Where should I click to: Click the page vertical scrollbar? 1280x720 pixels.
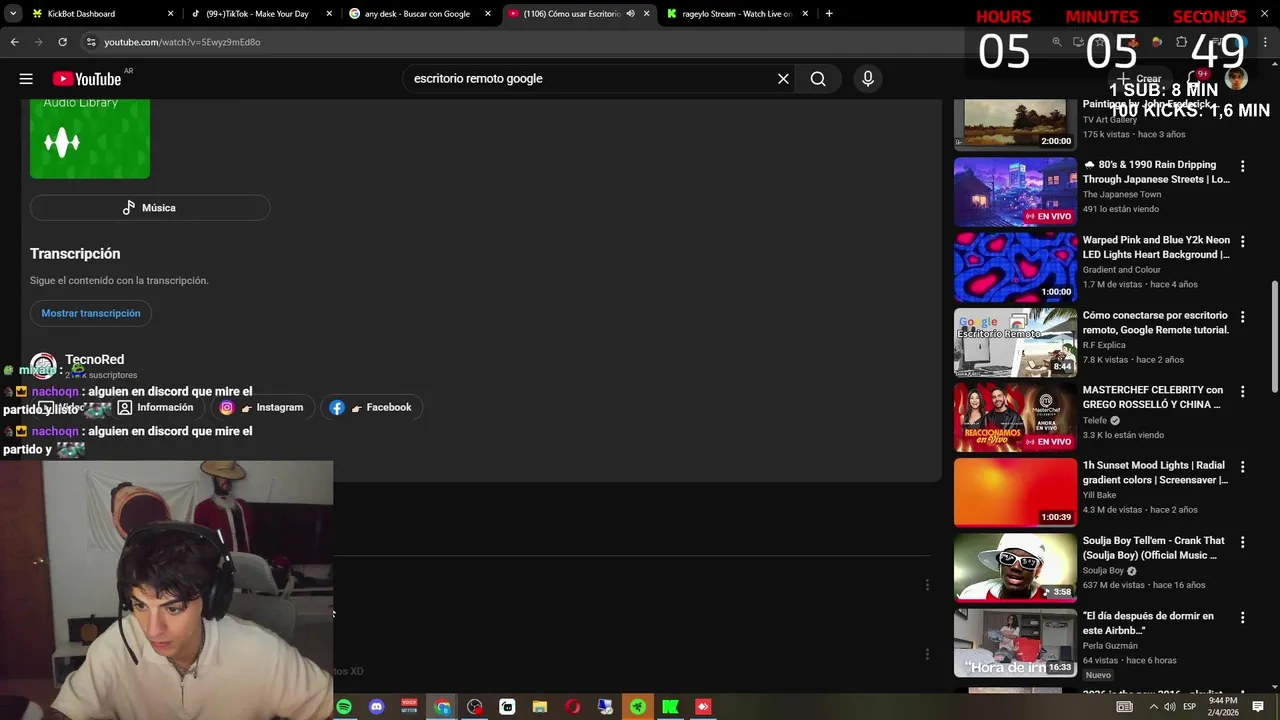(x=1274, y=335)
